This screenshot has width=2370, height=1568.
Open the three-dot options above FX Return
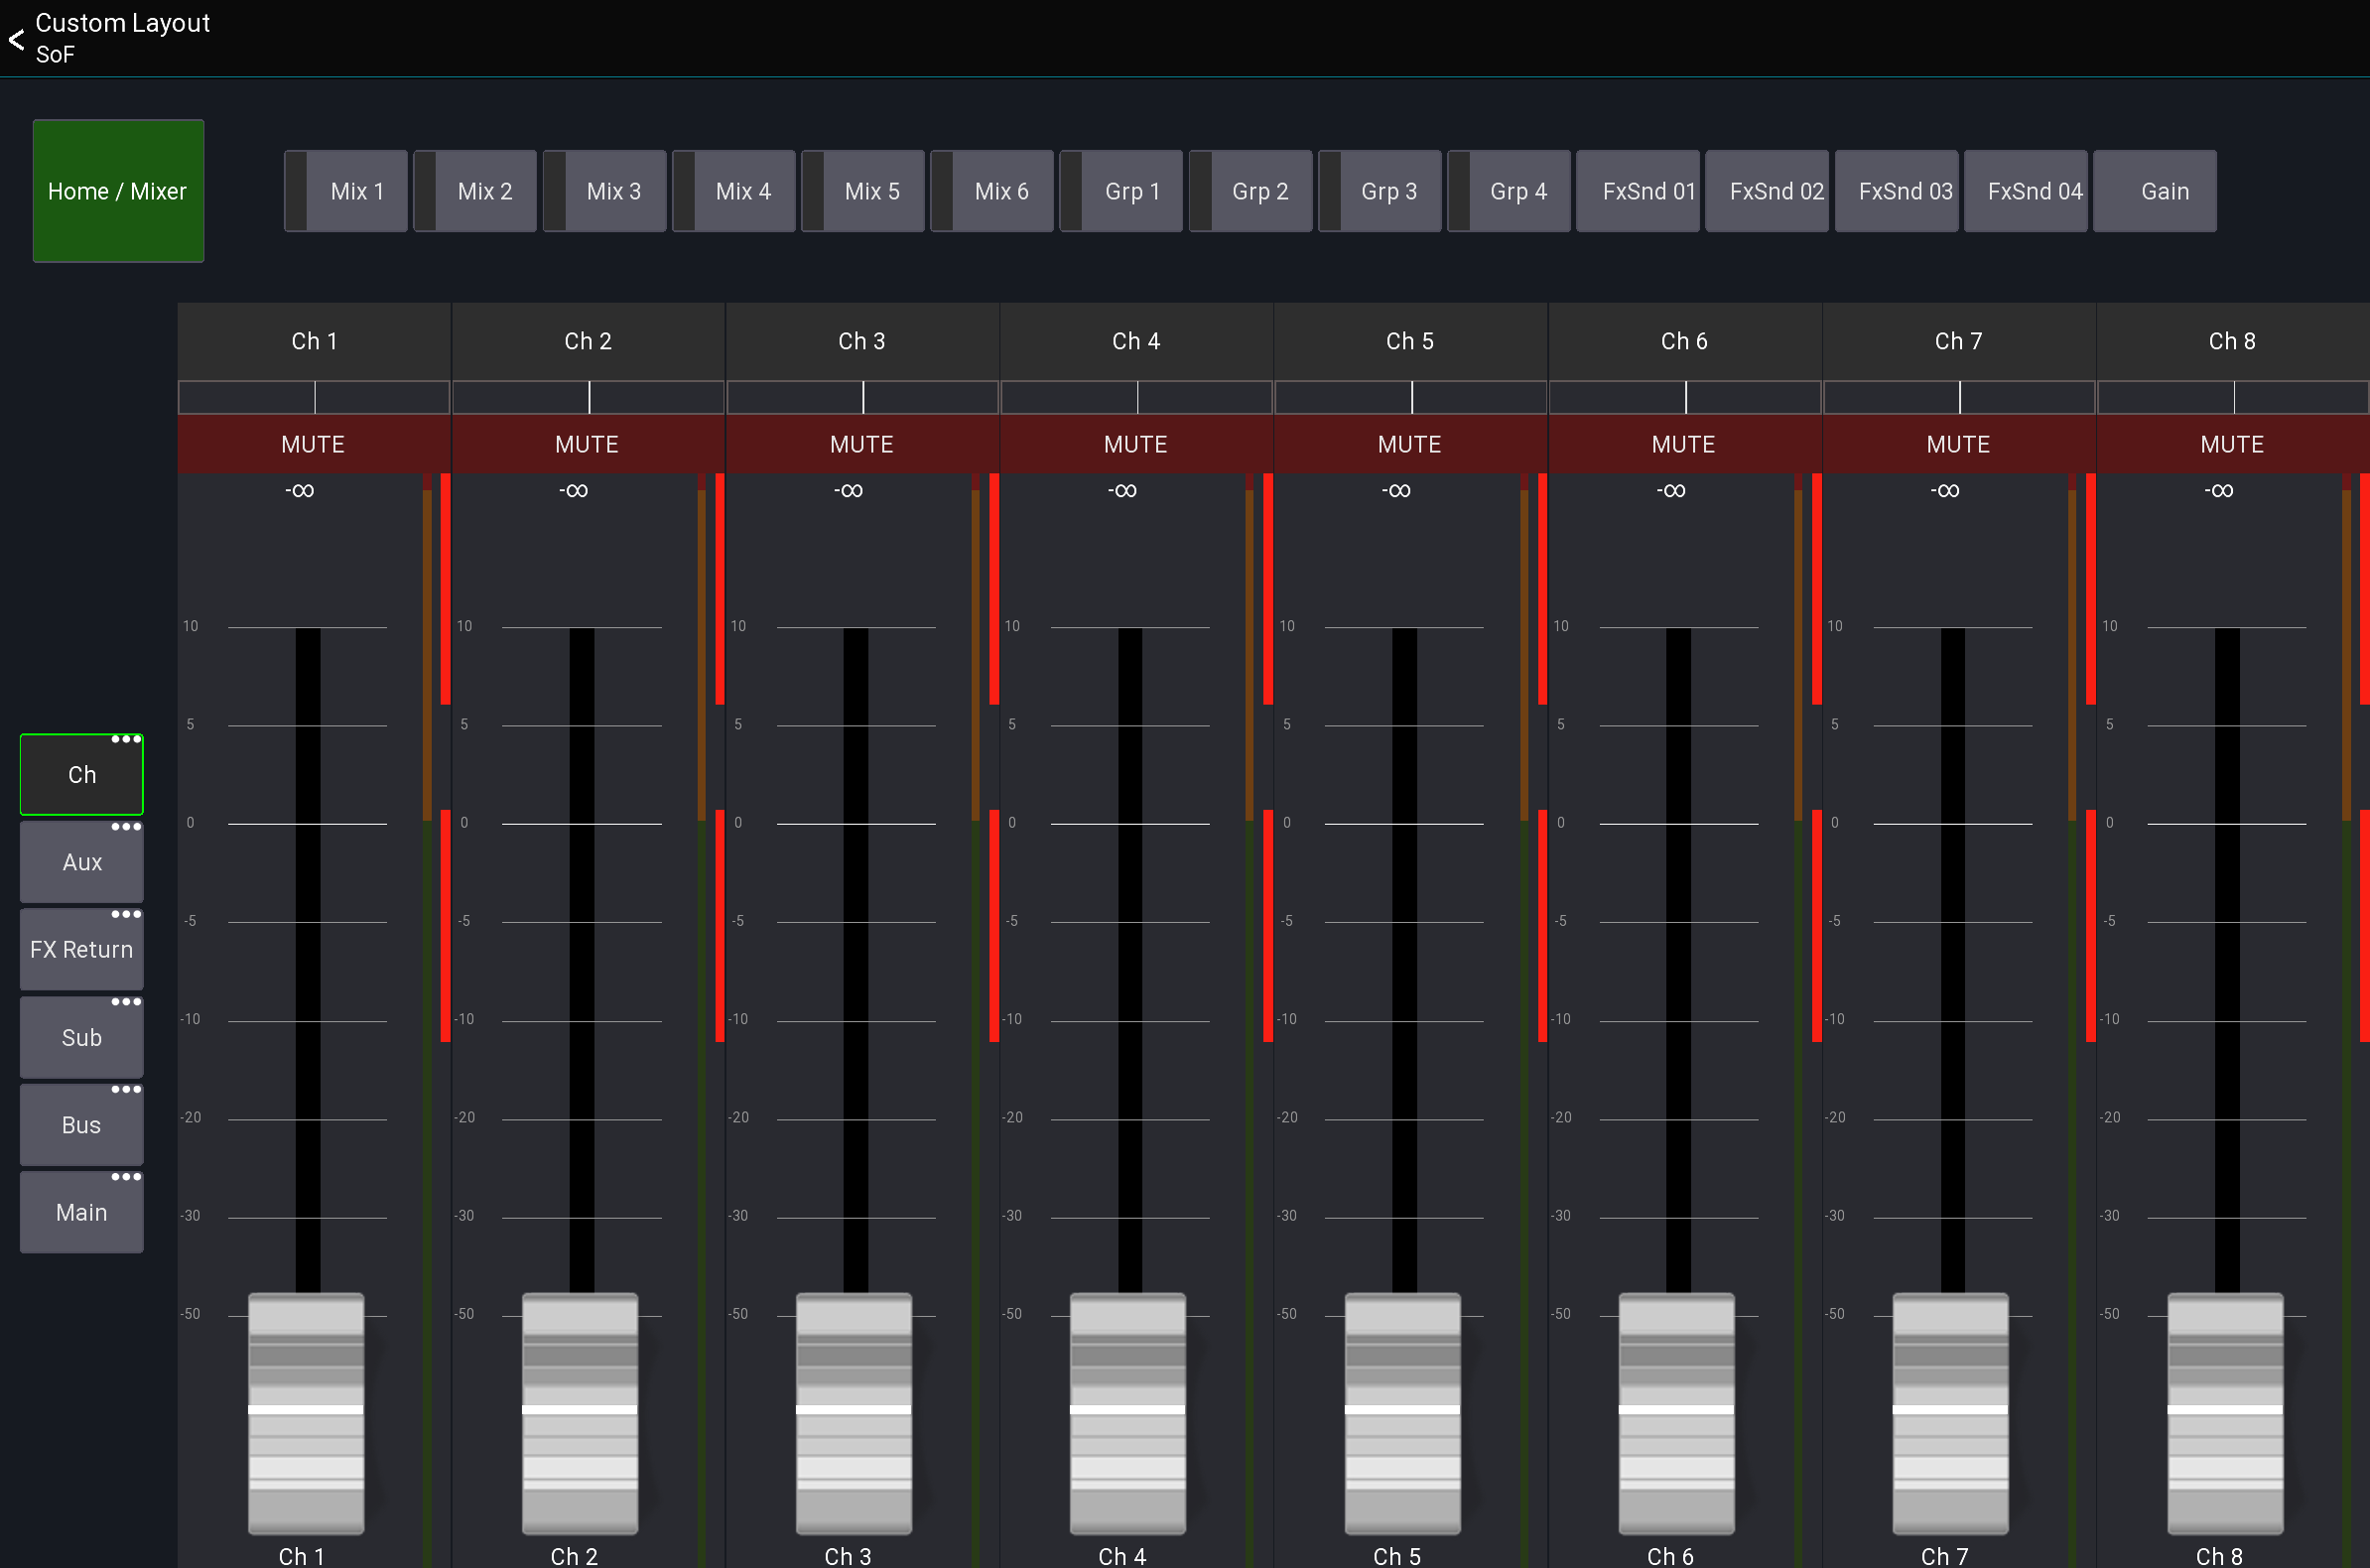tap(126, 913)
